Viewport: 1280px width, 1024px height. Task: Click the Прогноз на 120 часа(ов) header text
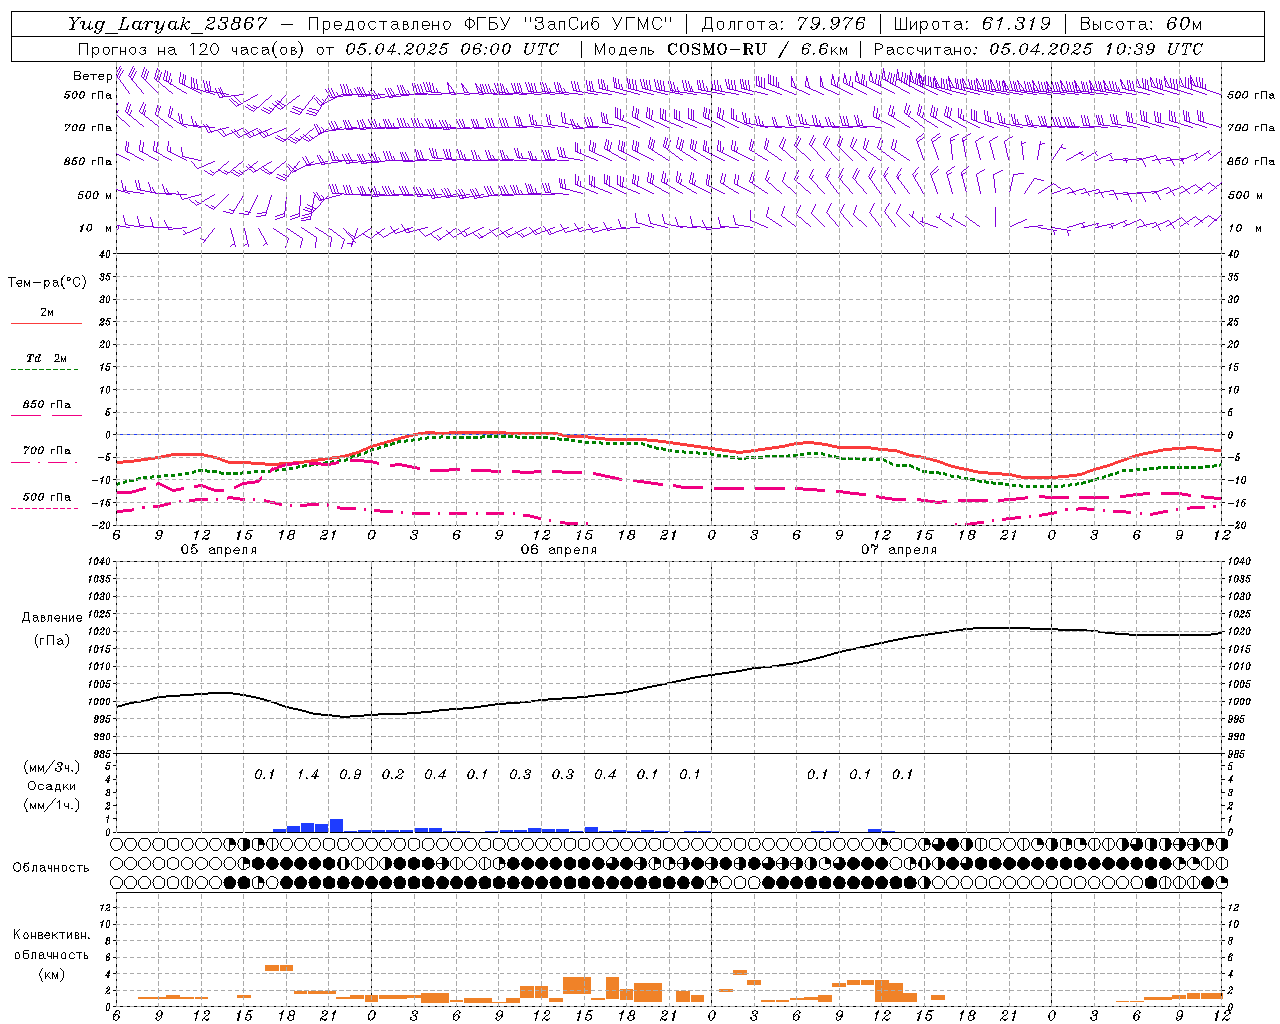click(x=192, y=49)
